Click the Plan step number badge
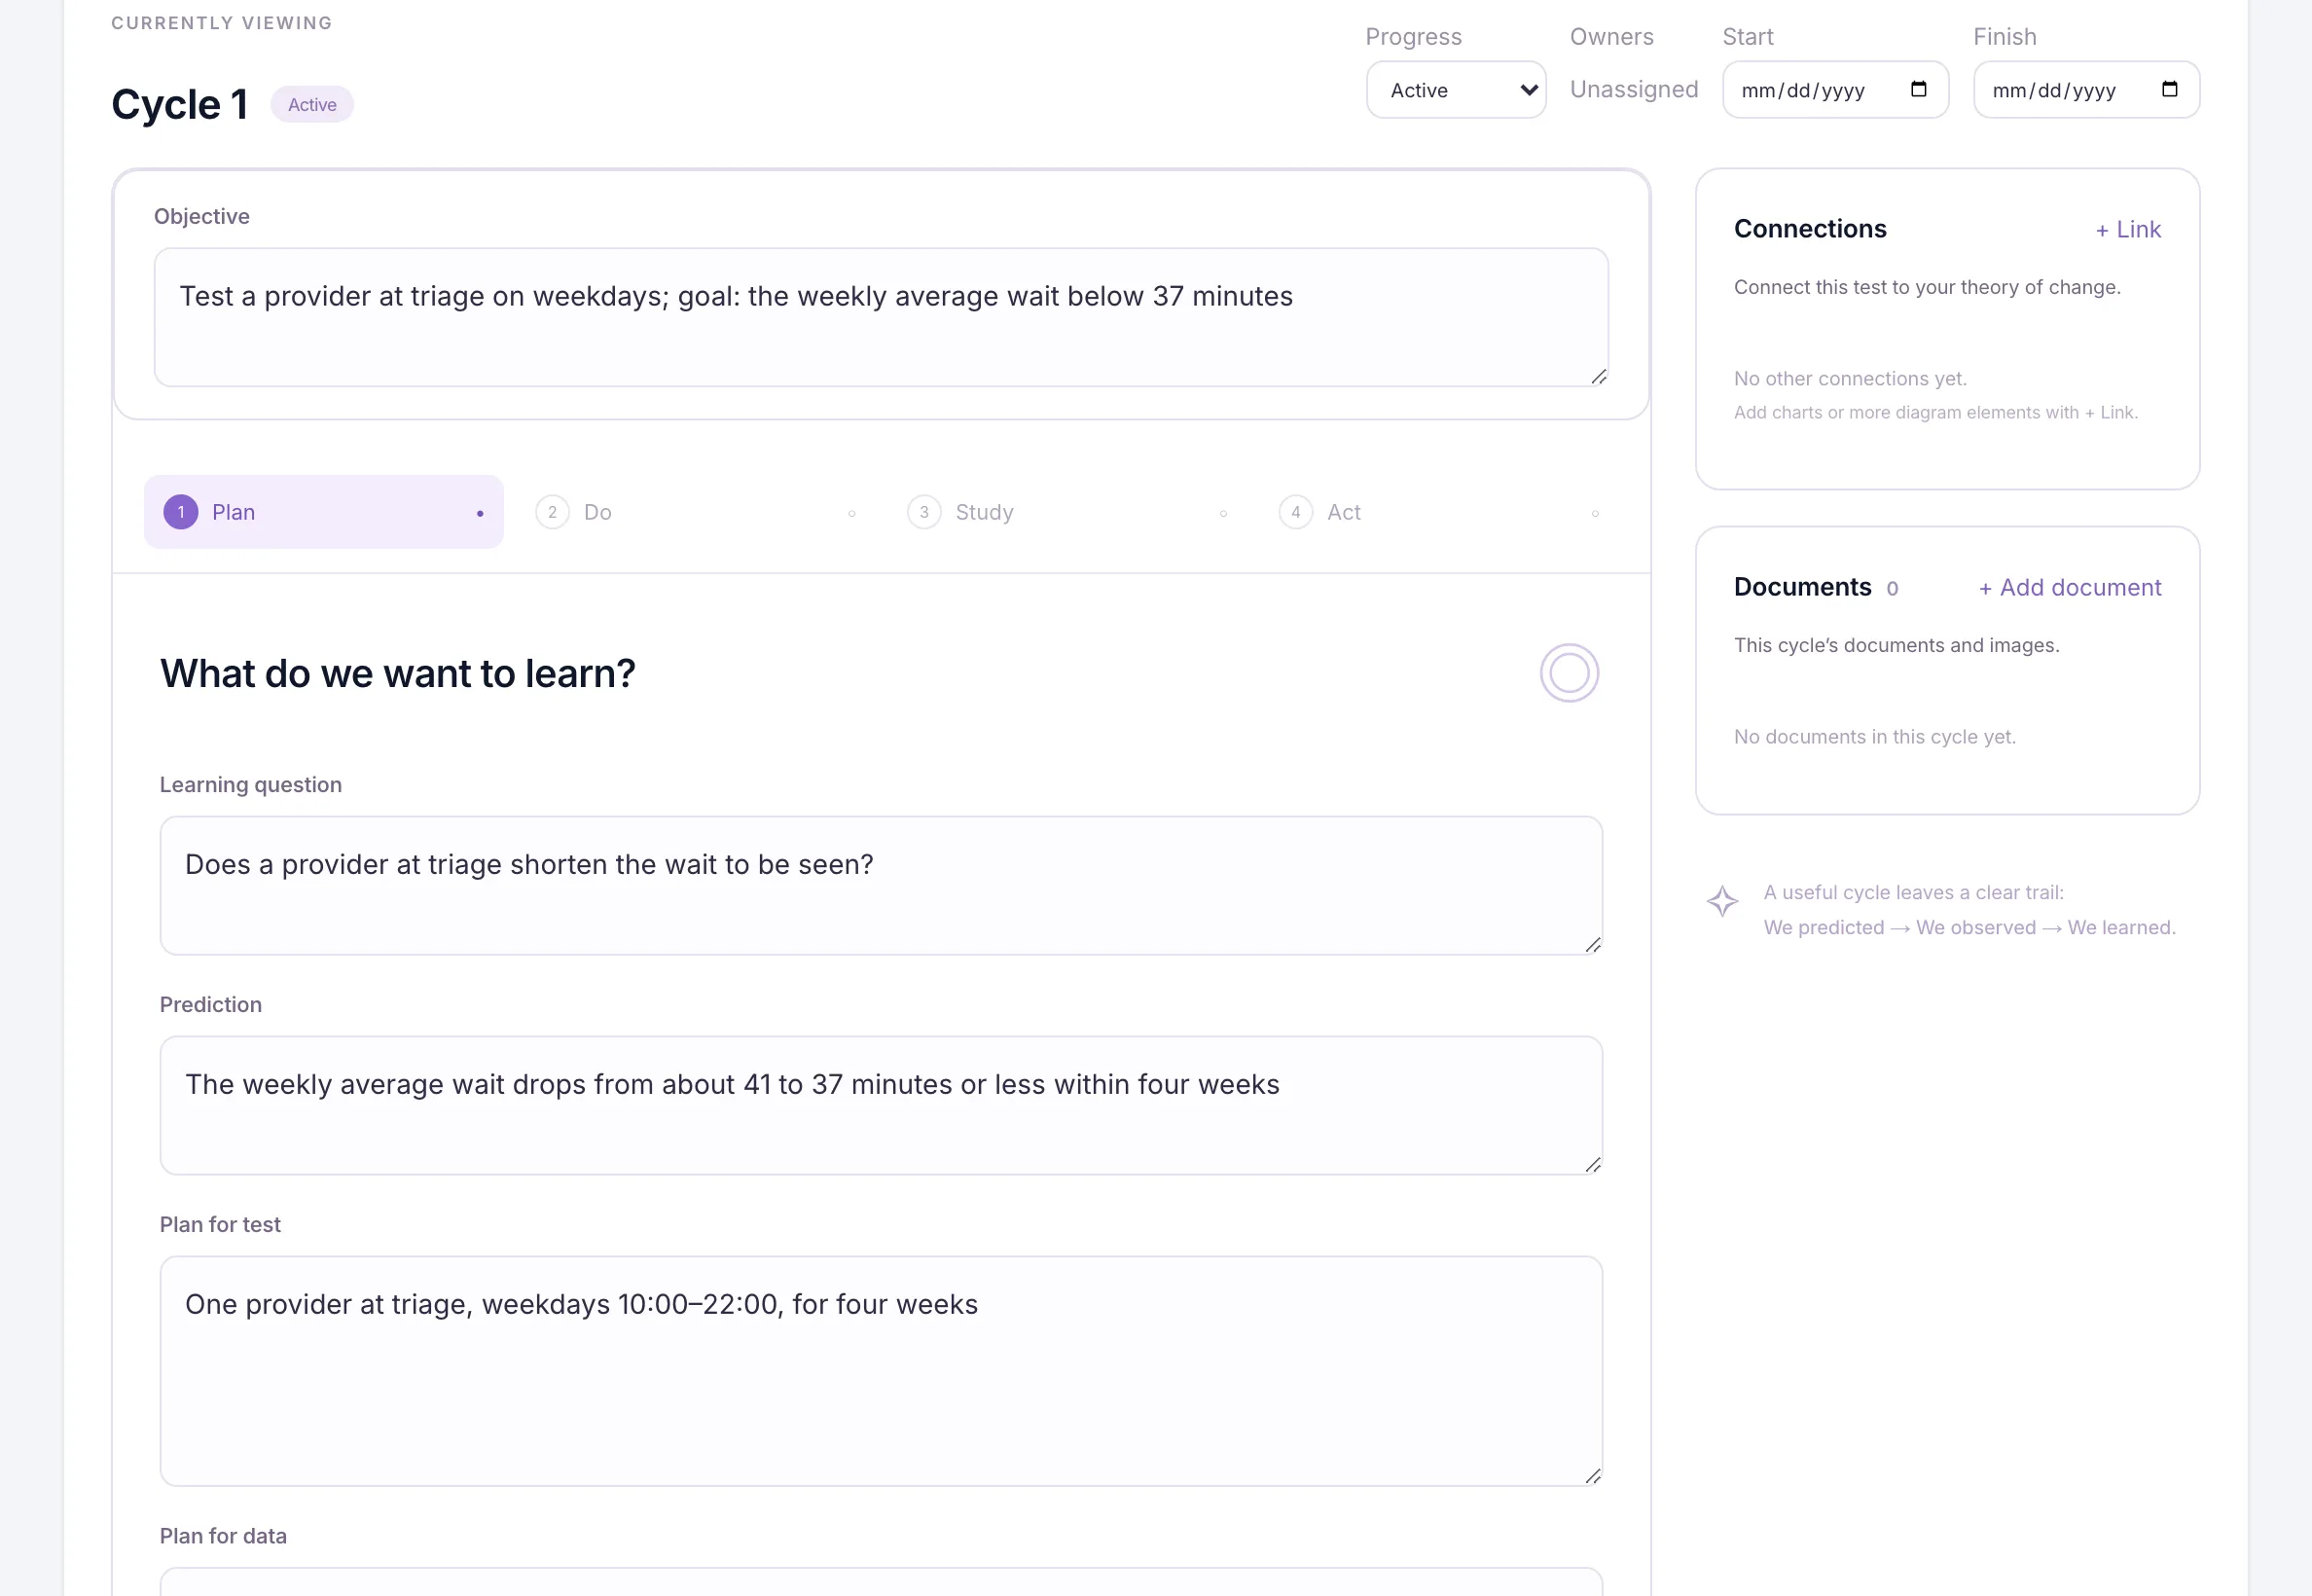The width and height of the screenshot is (2312, 1596). click(181, 512)
